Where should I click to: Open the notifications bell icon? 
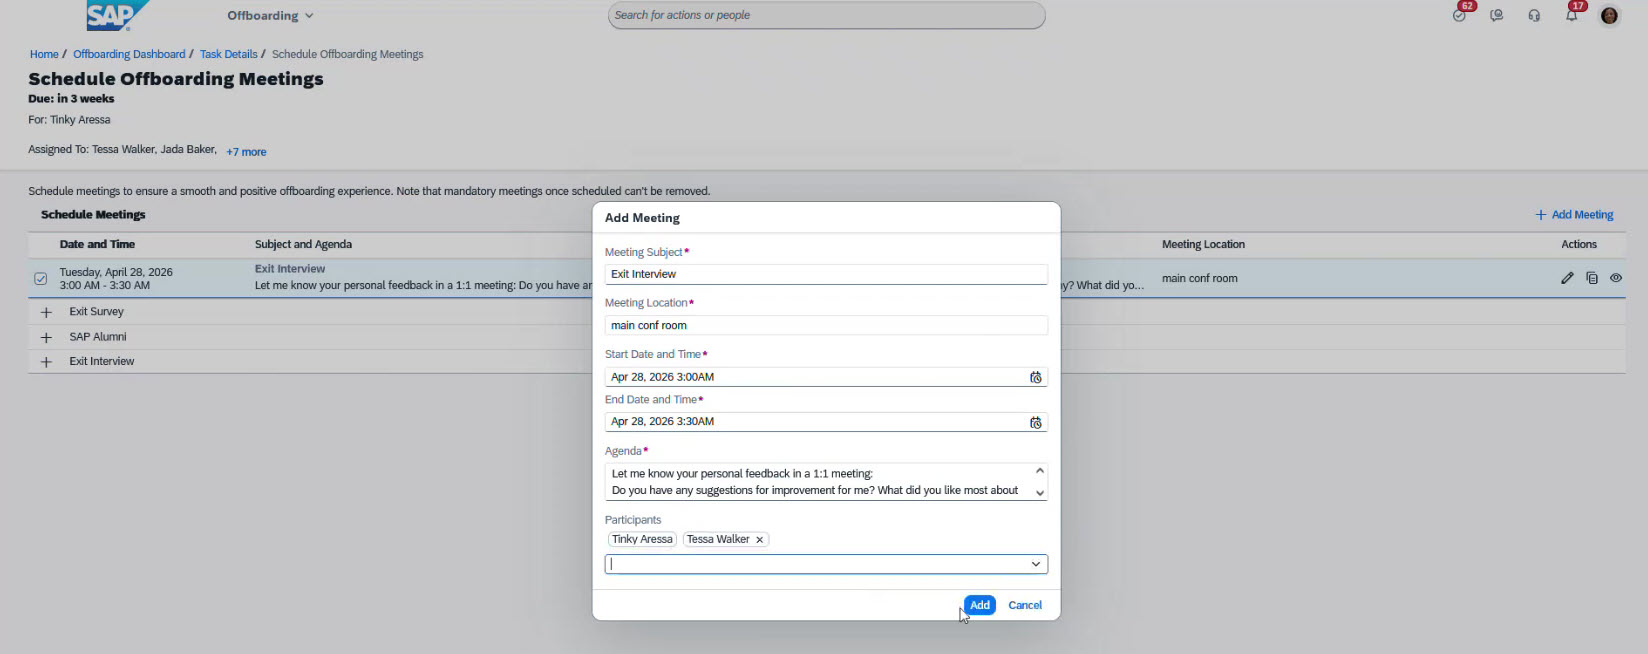click(x=1572, y=15)
